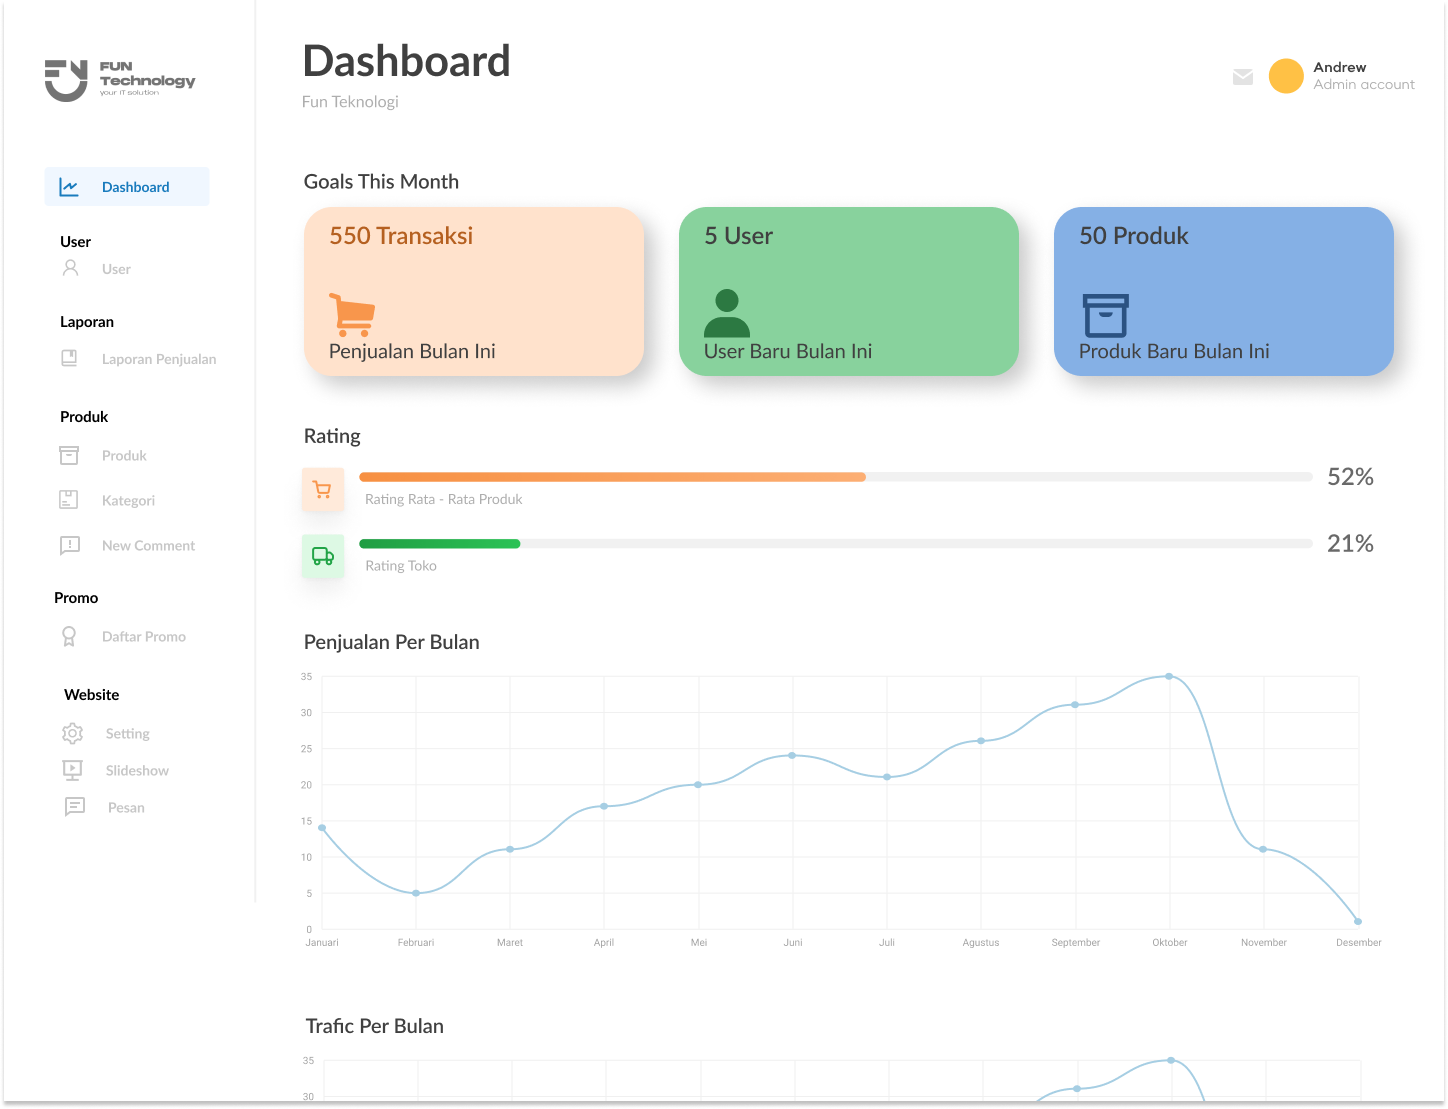Go to Kategori in the sidebar

coord(128,500)
